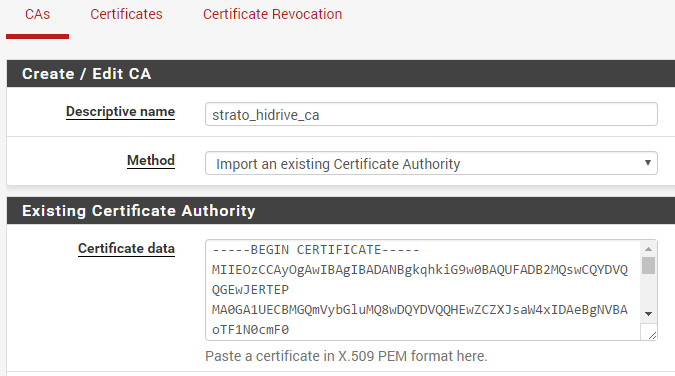This screenshot has width=675, height=376.
Task: Place cursor on the QGEwJERTEP line
Action: 250,290
